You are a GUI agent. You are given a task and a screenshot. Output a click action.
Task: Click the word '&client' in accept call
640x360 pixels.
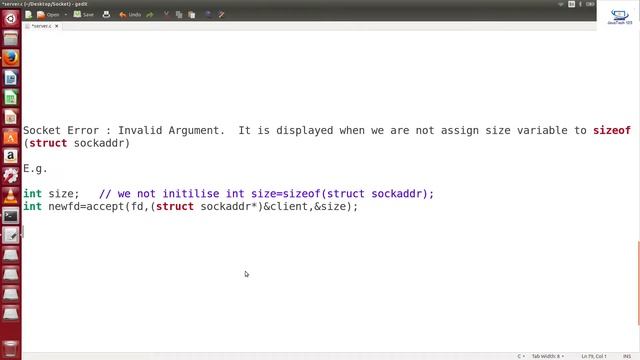pos(286,207)
